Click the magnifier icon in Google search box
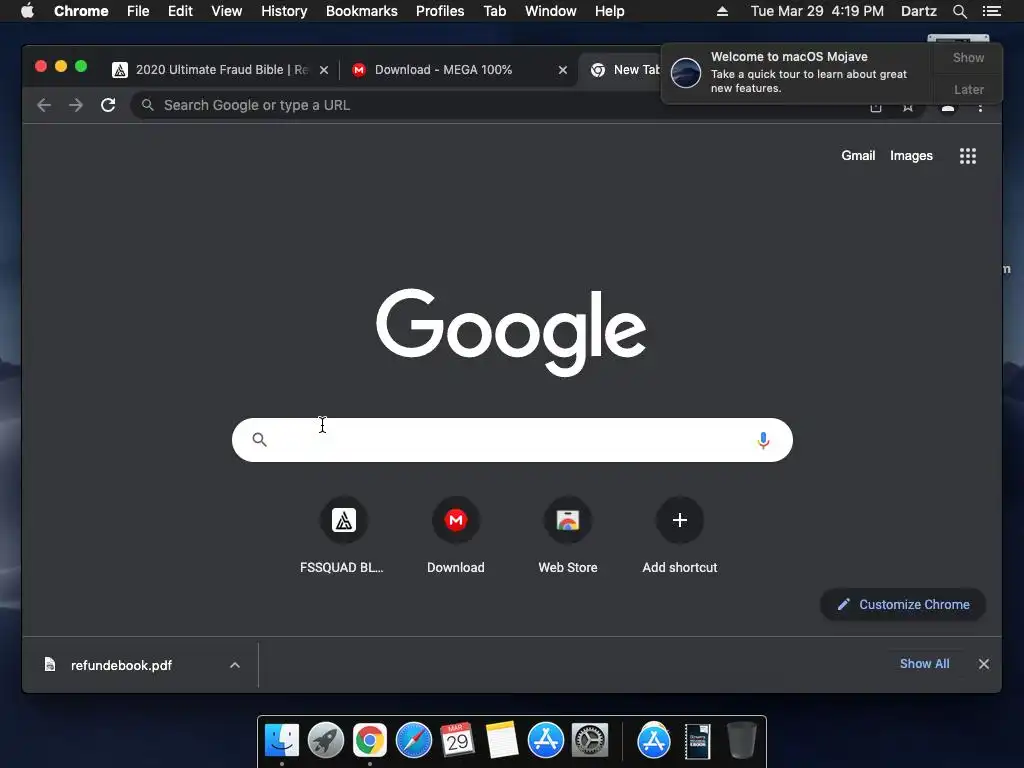The image size is (1024, 768). pyautogui.click(x=259, y=440)
